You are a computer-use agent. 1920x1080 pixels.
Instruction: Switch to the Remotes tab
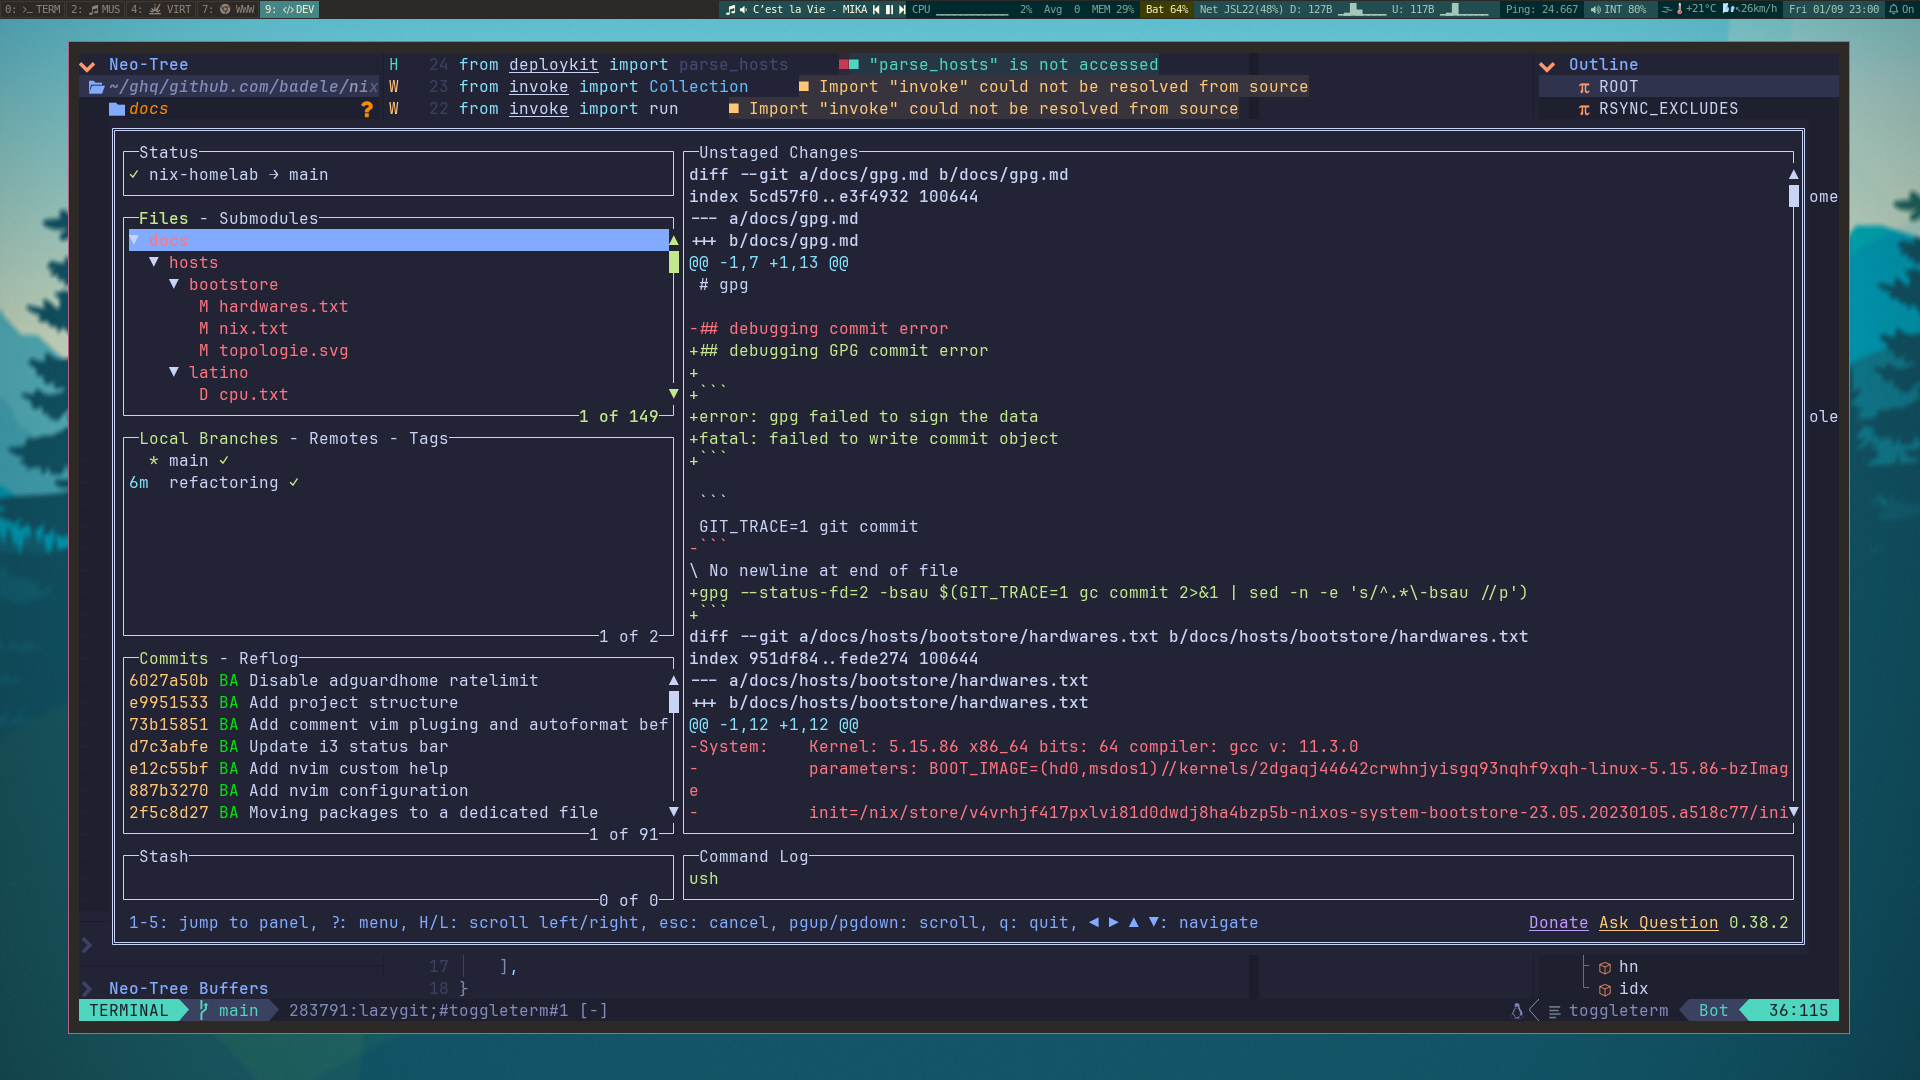pos(343,439)
